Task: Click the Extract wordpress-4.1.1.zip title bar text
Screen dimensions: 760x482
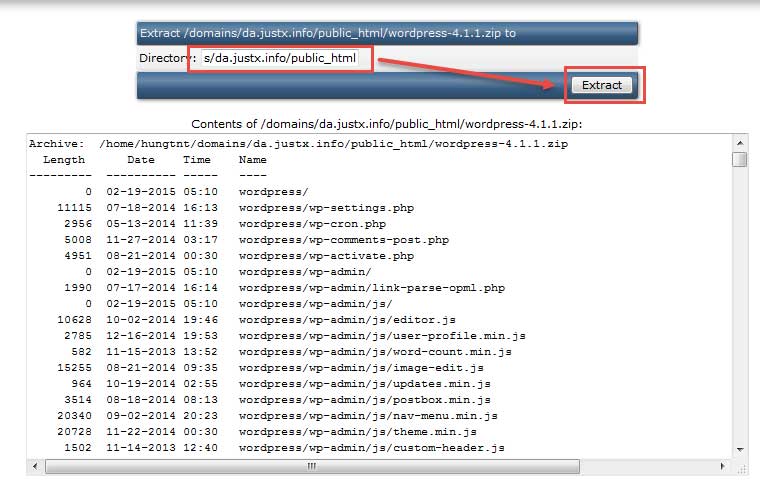Action: point(328,33)
